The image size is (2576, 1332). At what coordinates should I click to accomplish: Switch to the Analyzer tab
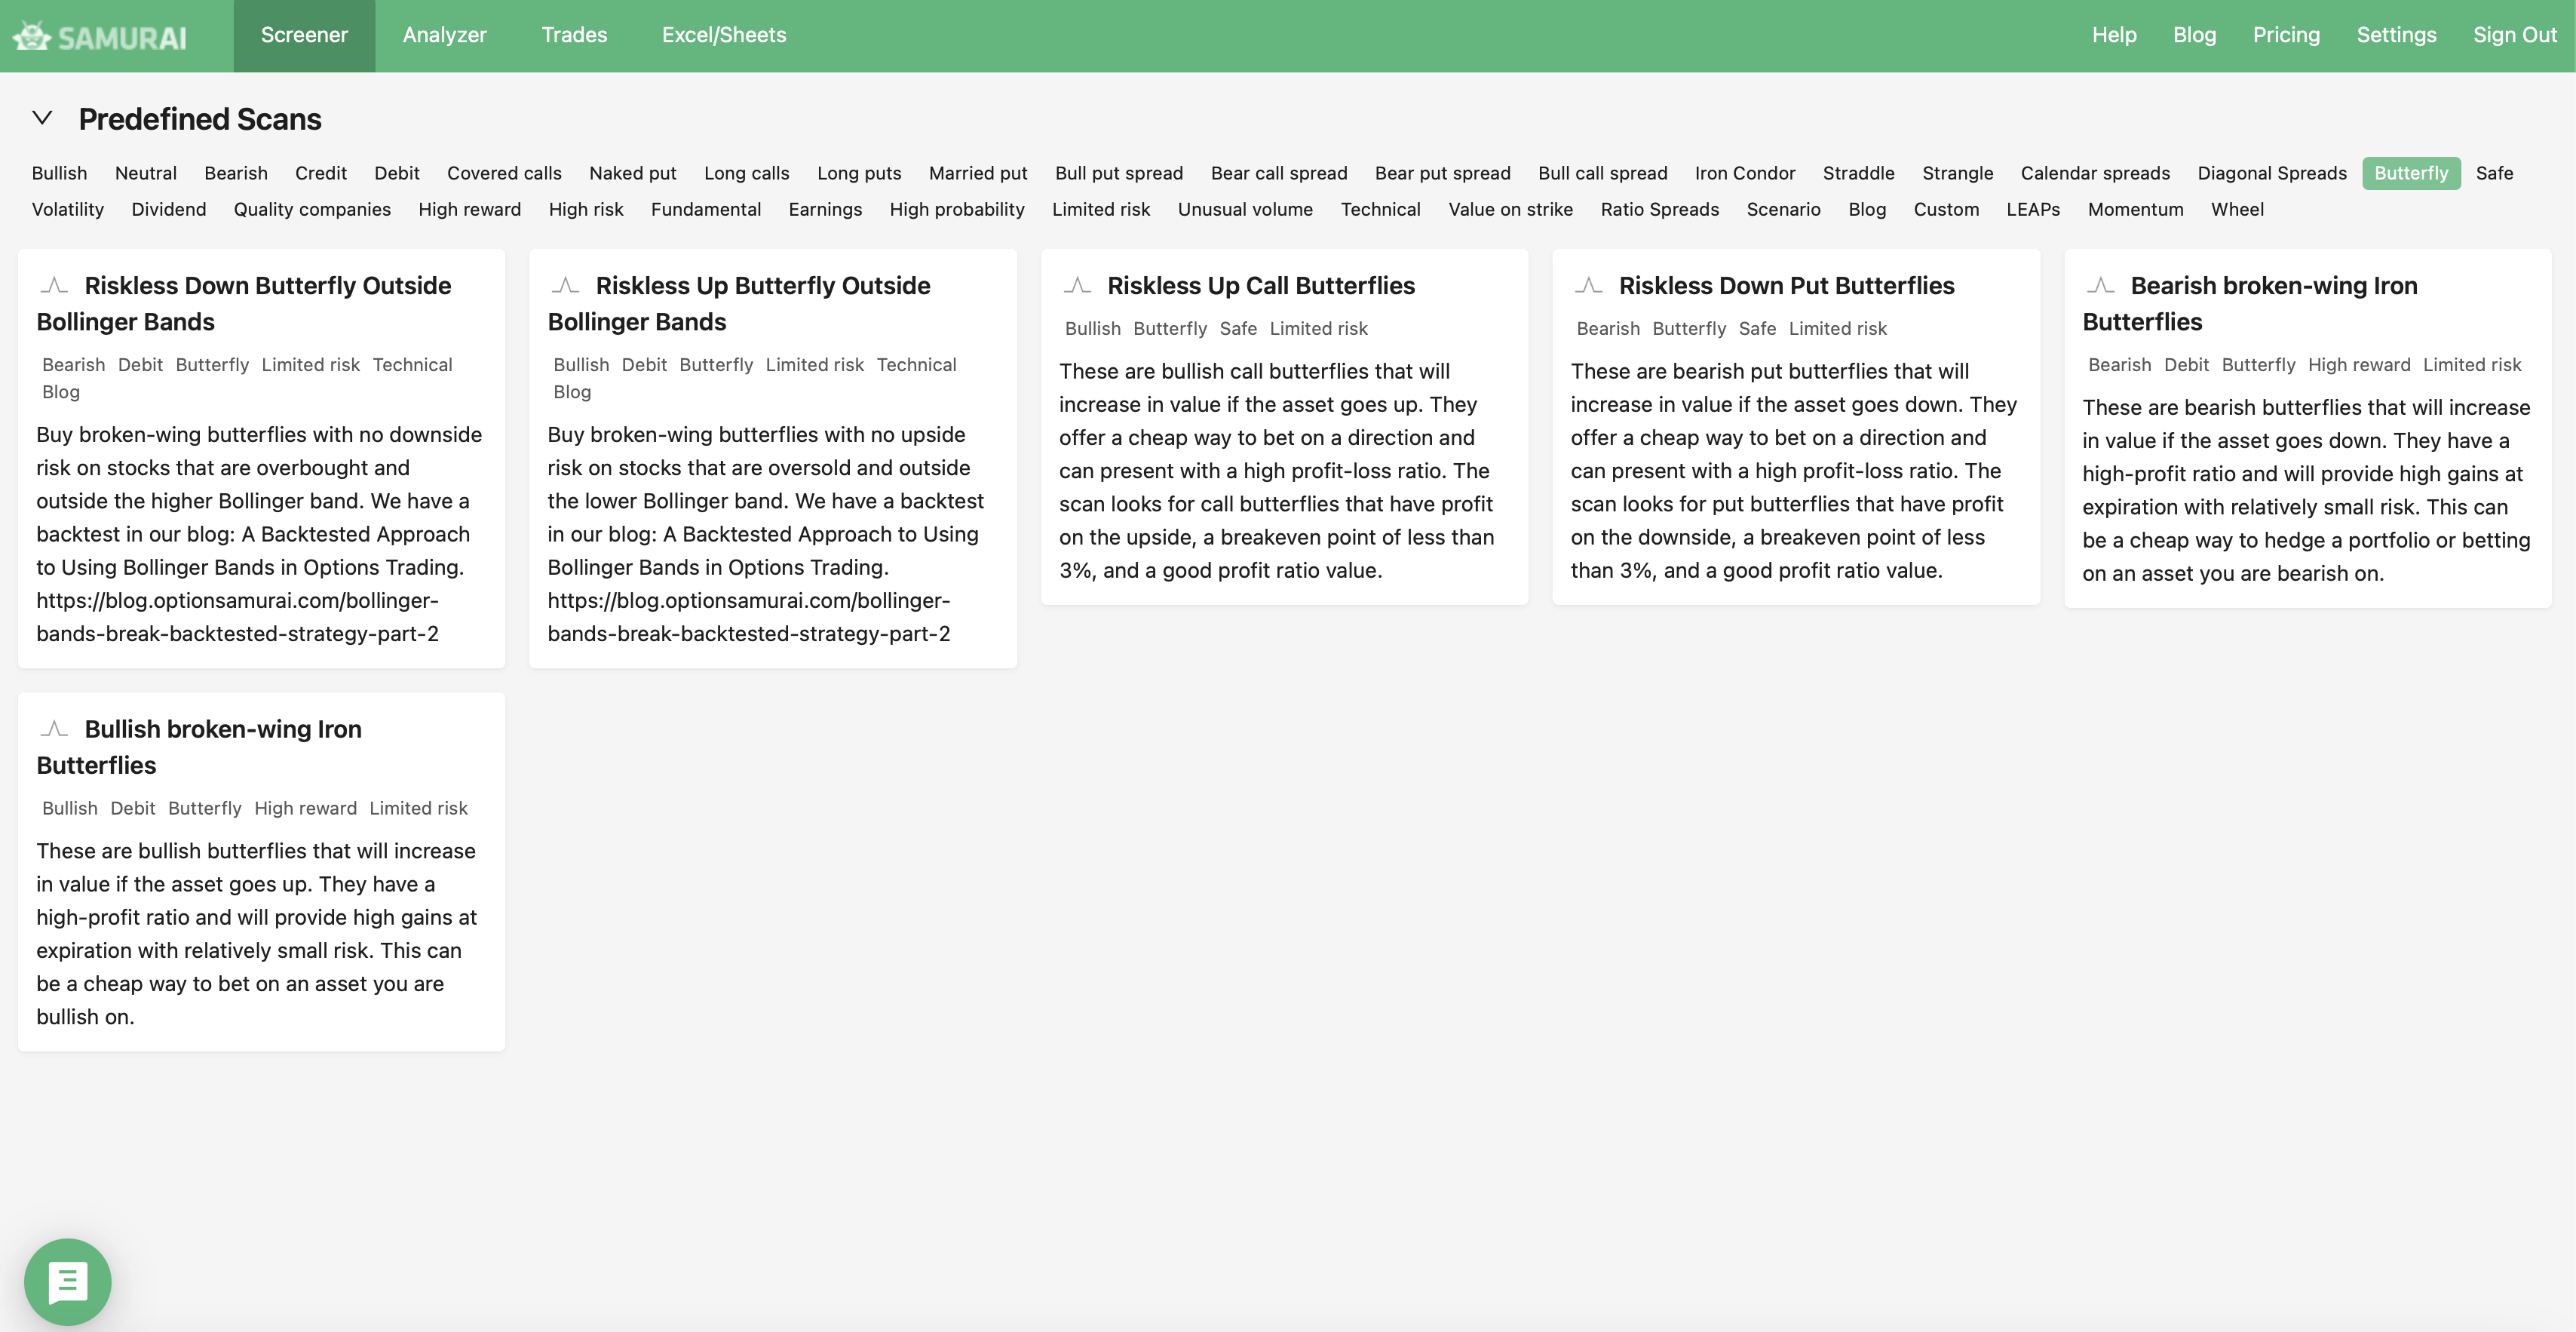point(444,35)
